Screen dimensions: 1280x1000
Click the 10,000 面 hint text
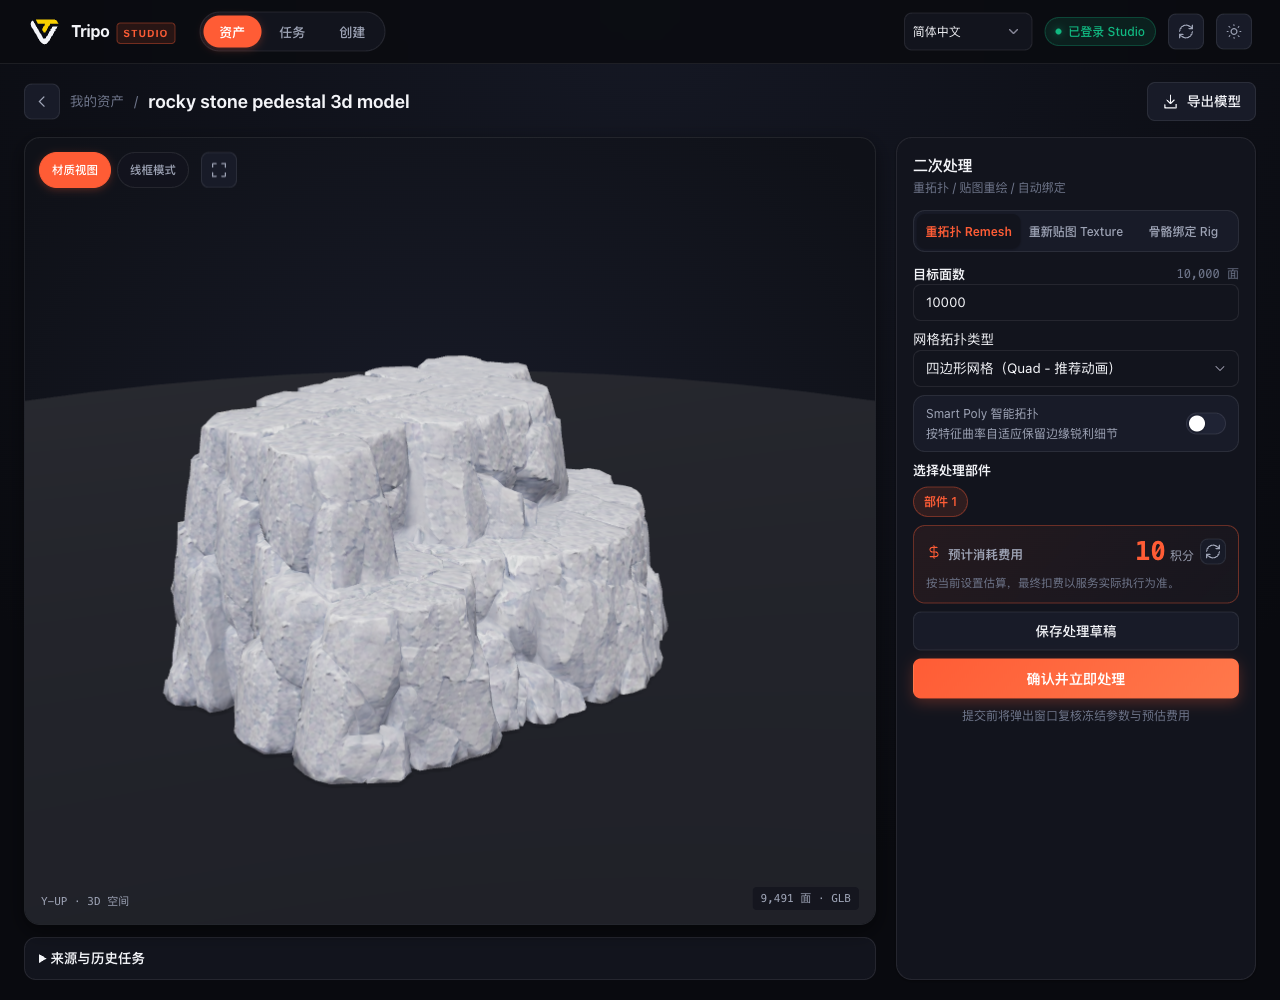1208,274
